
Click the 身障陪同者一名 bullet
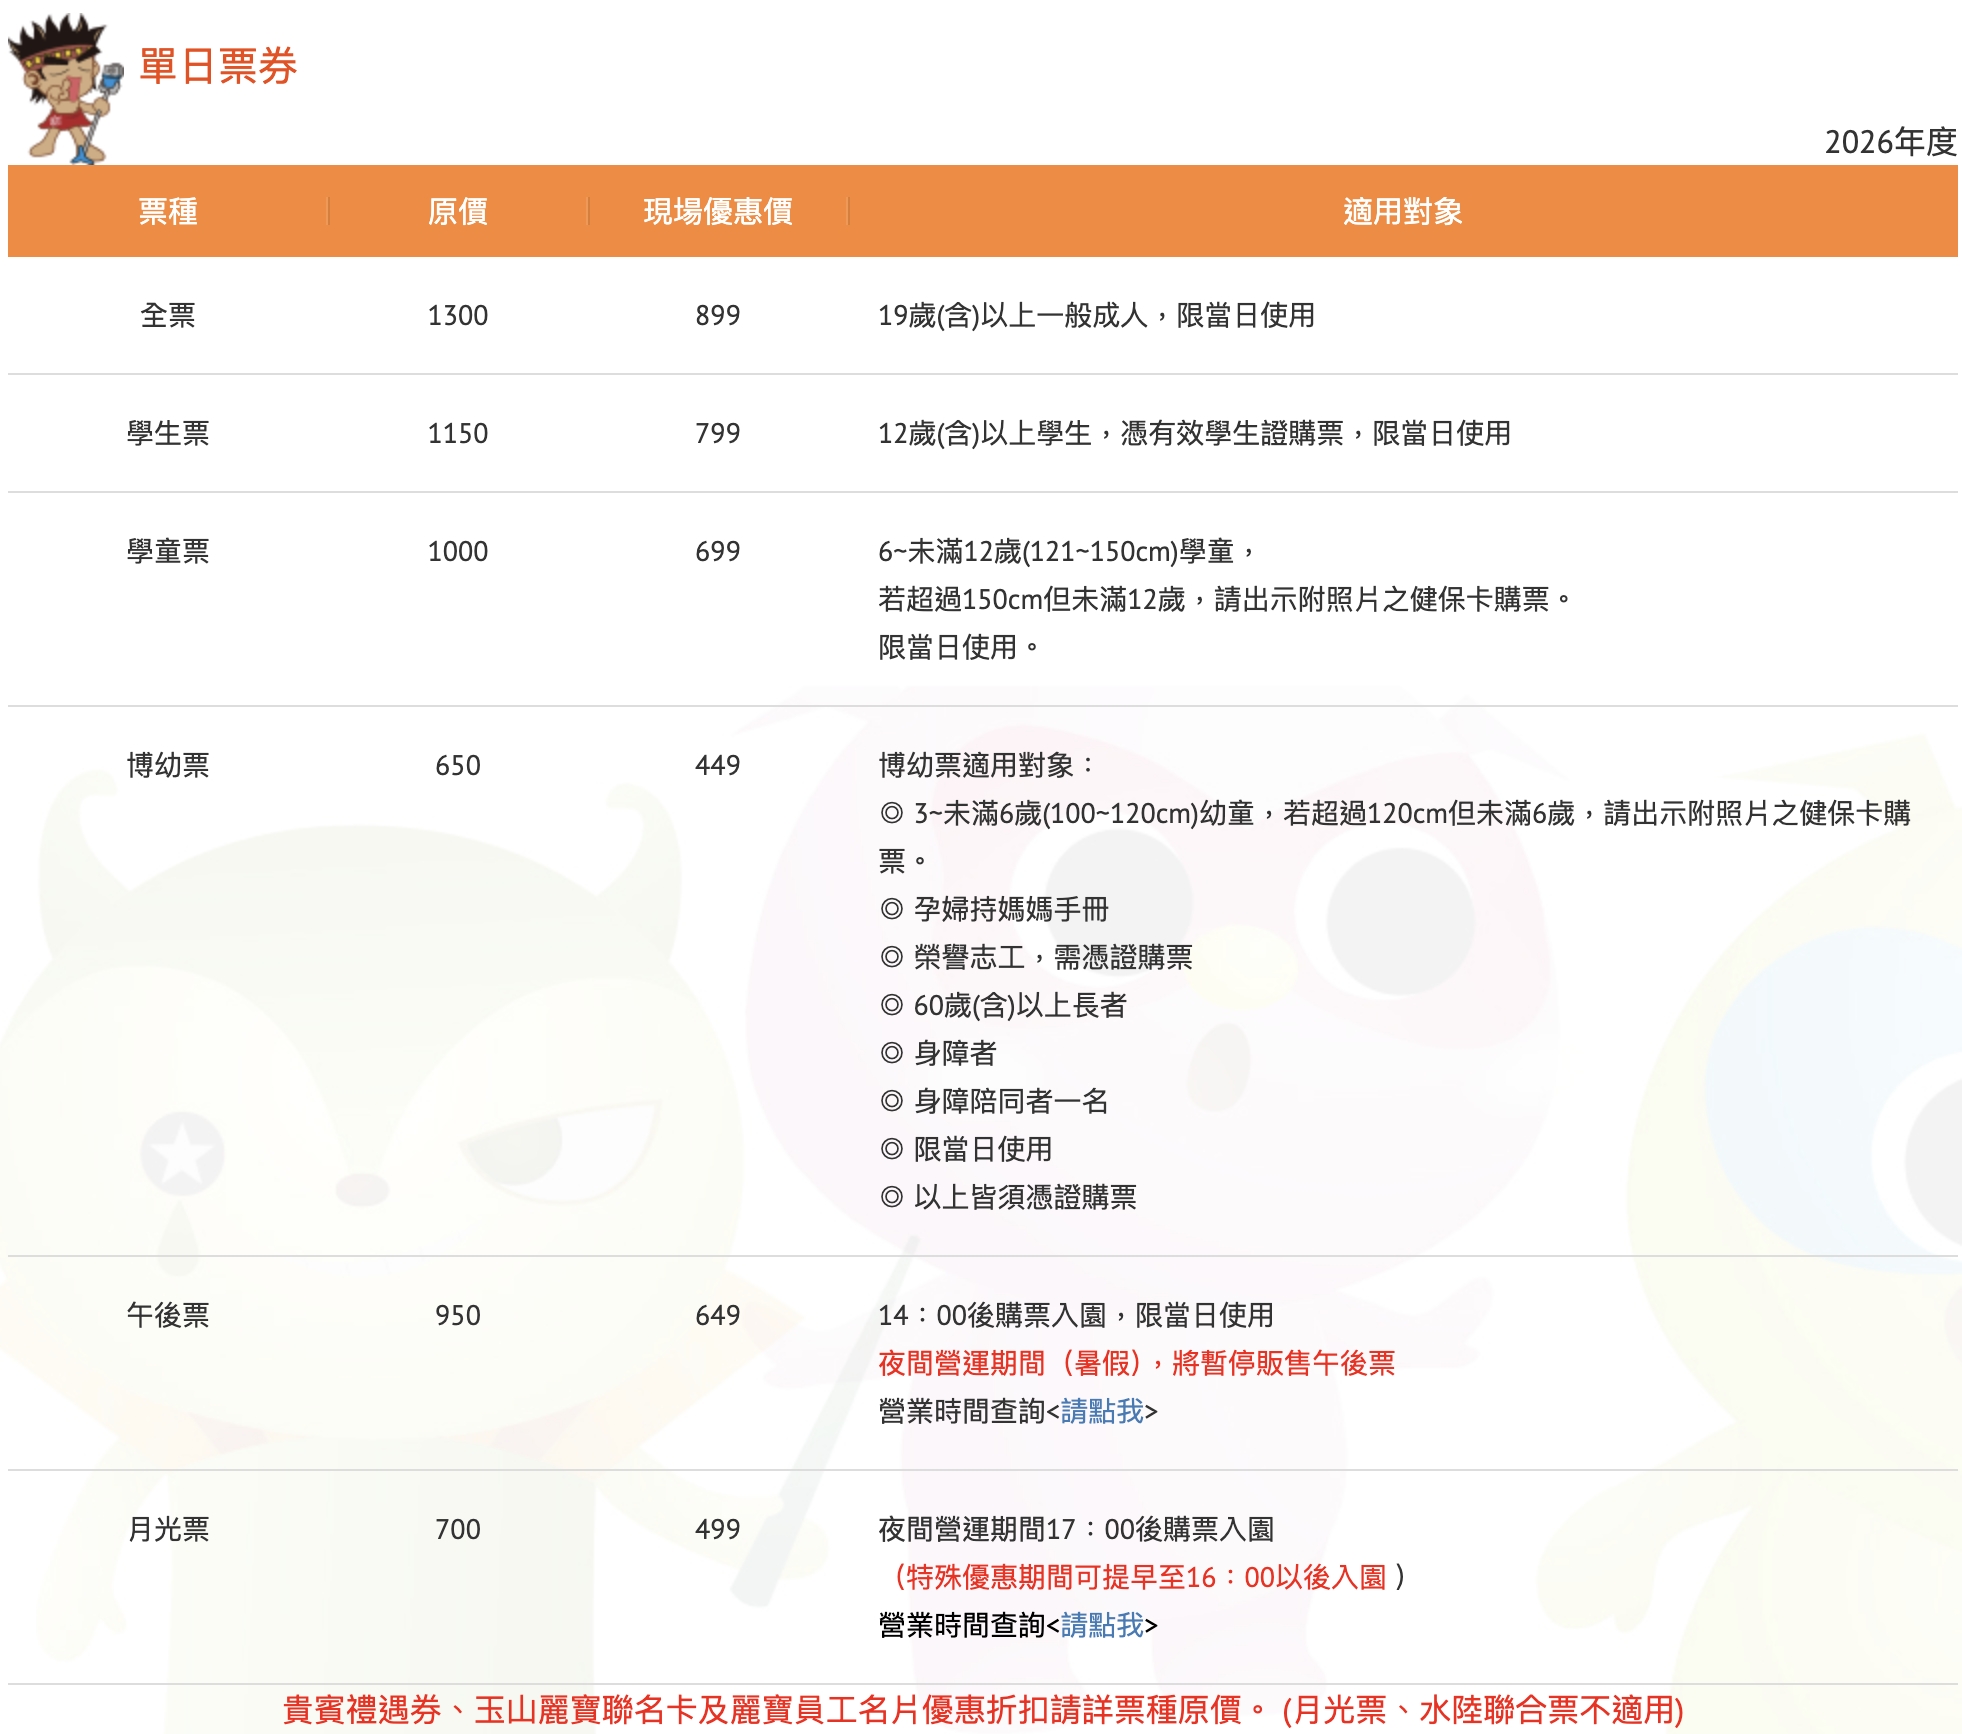coord(994,1101)
